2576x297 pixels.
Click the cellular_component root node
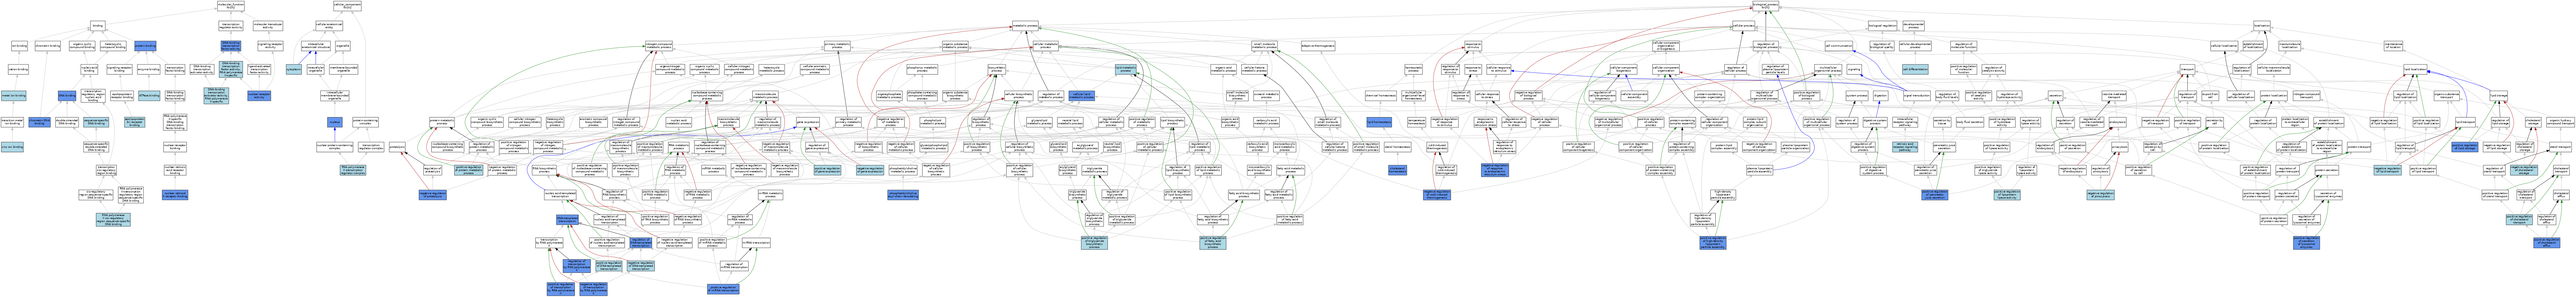[347, 6]
